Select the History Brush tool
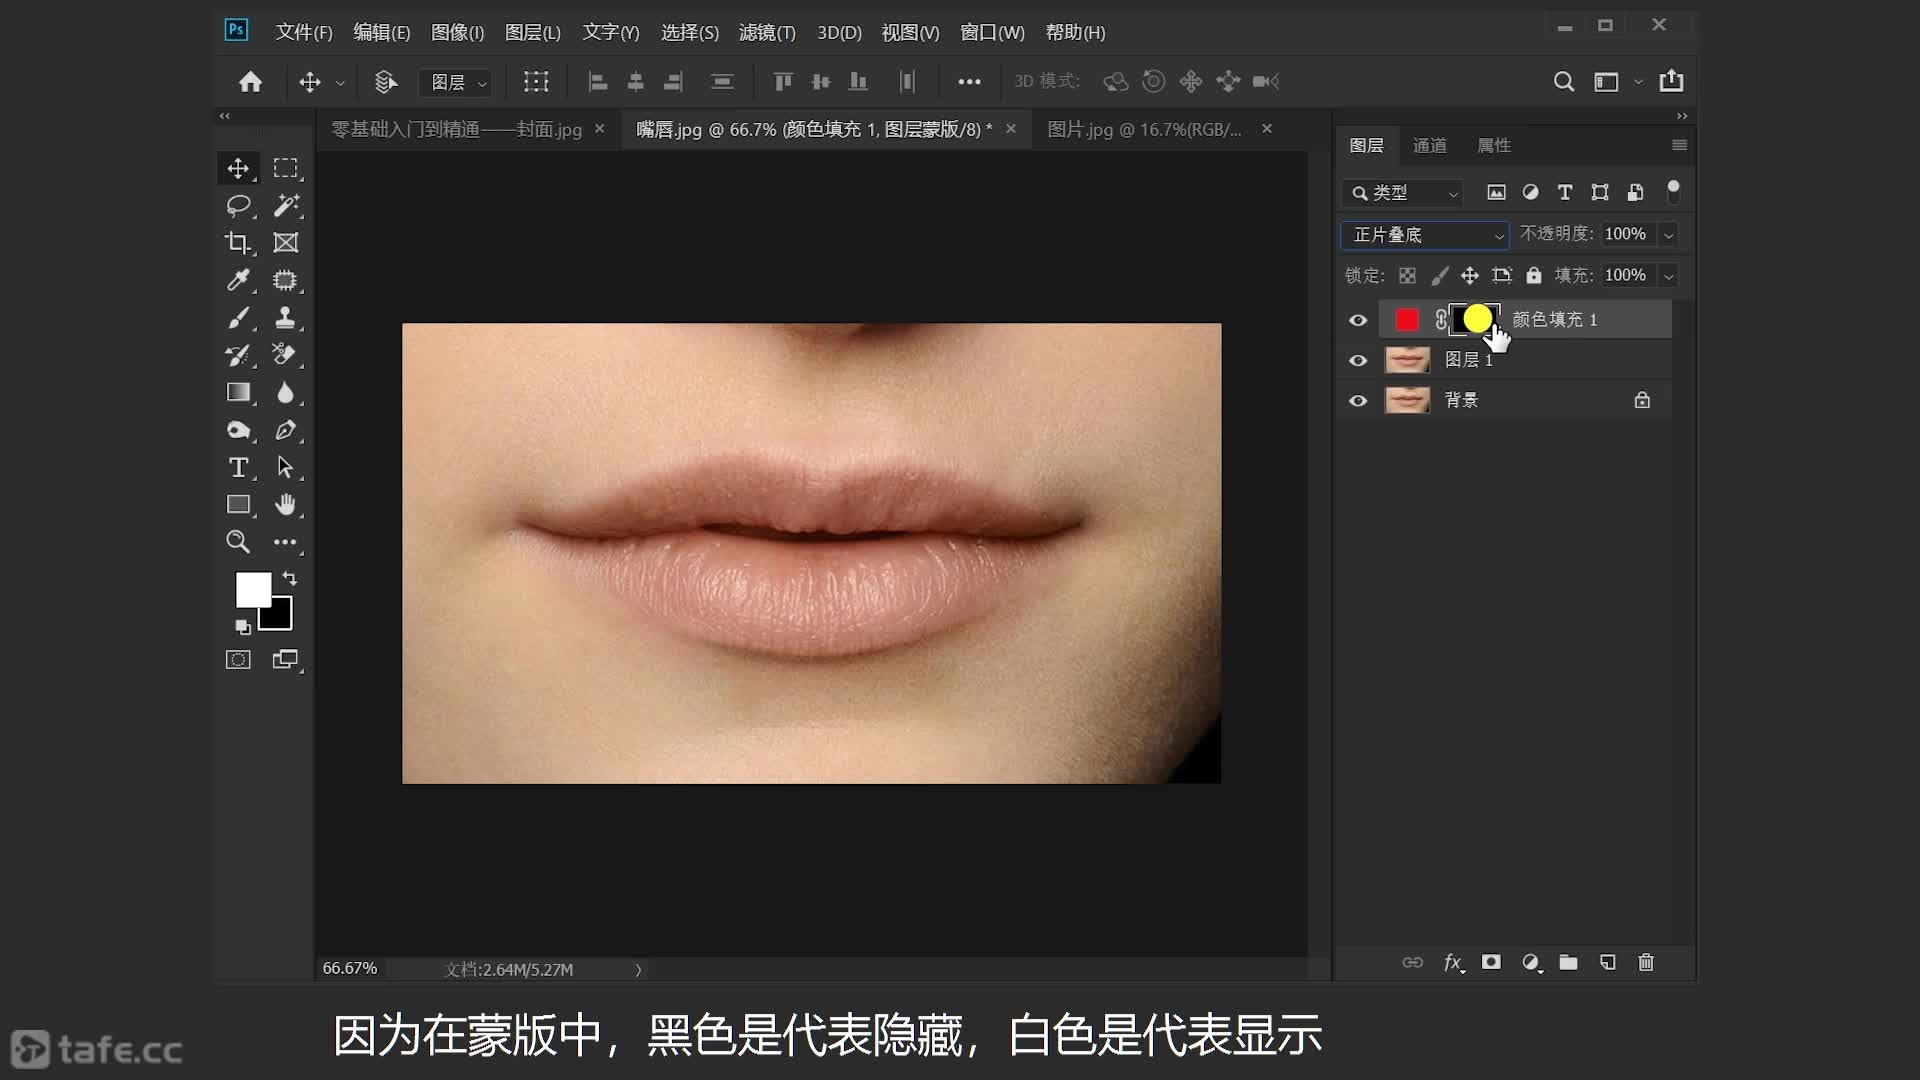 (x=238, y=355)
